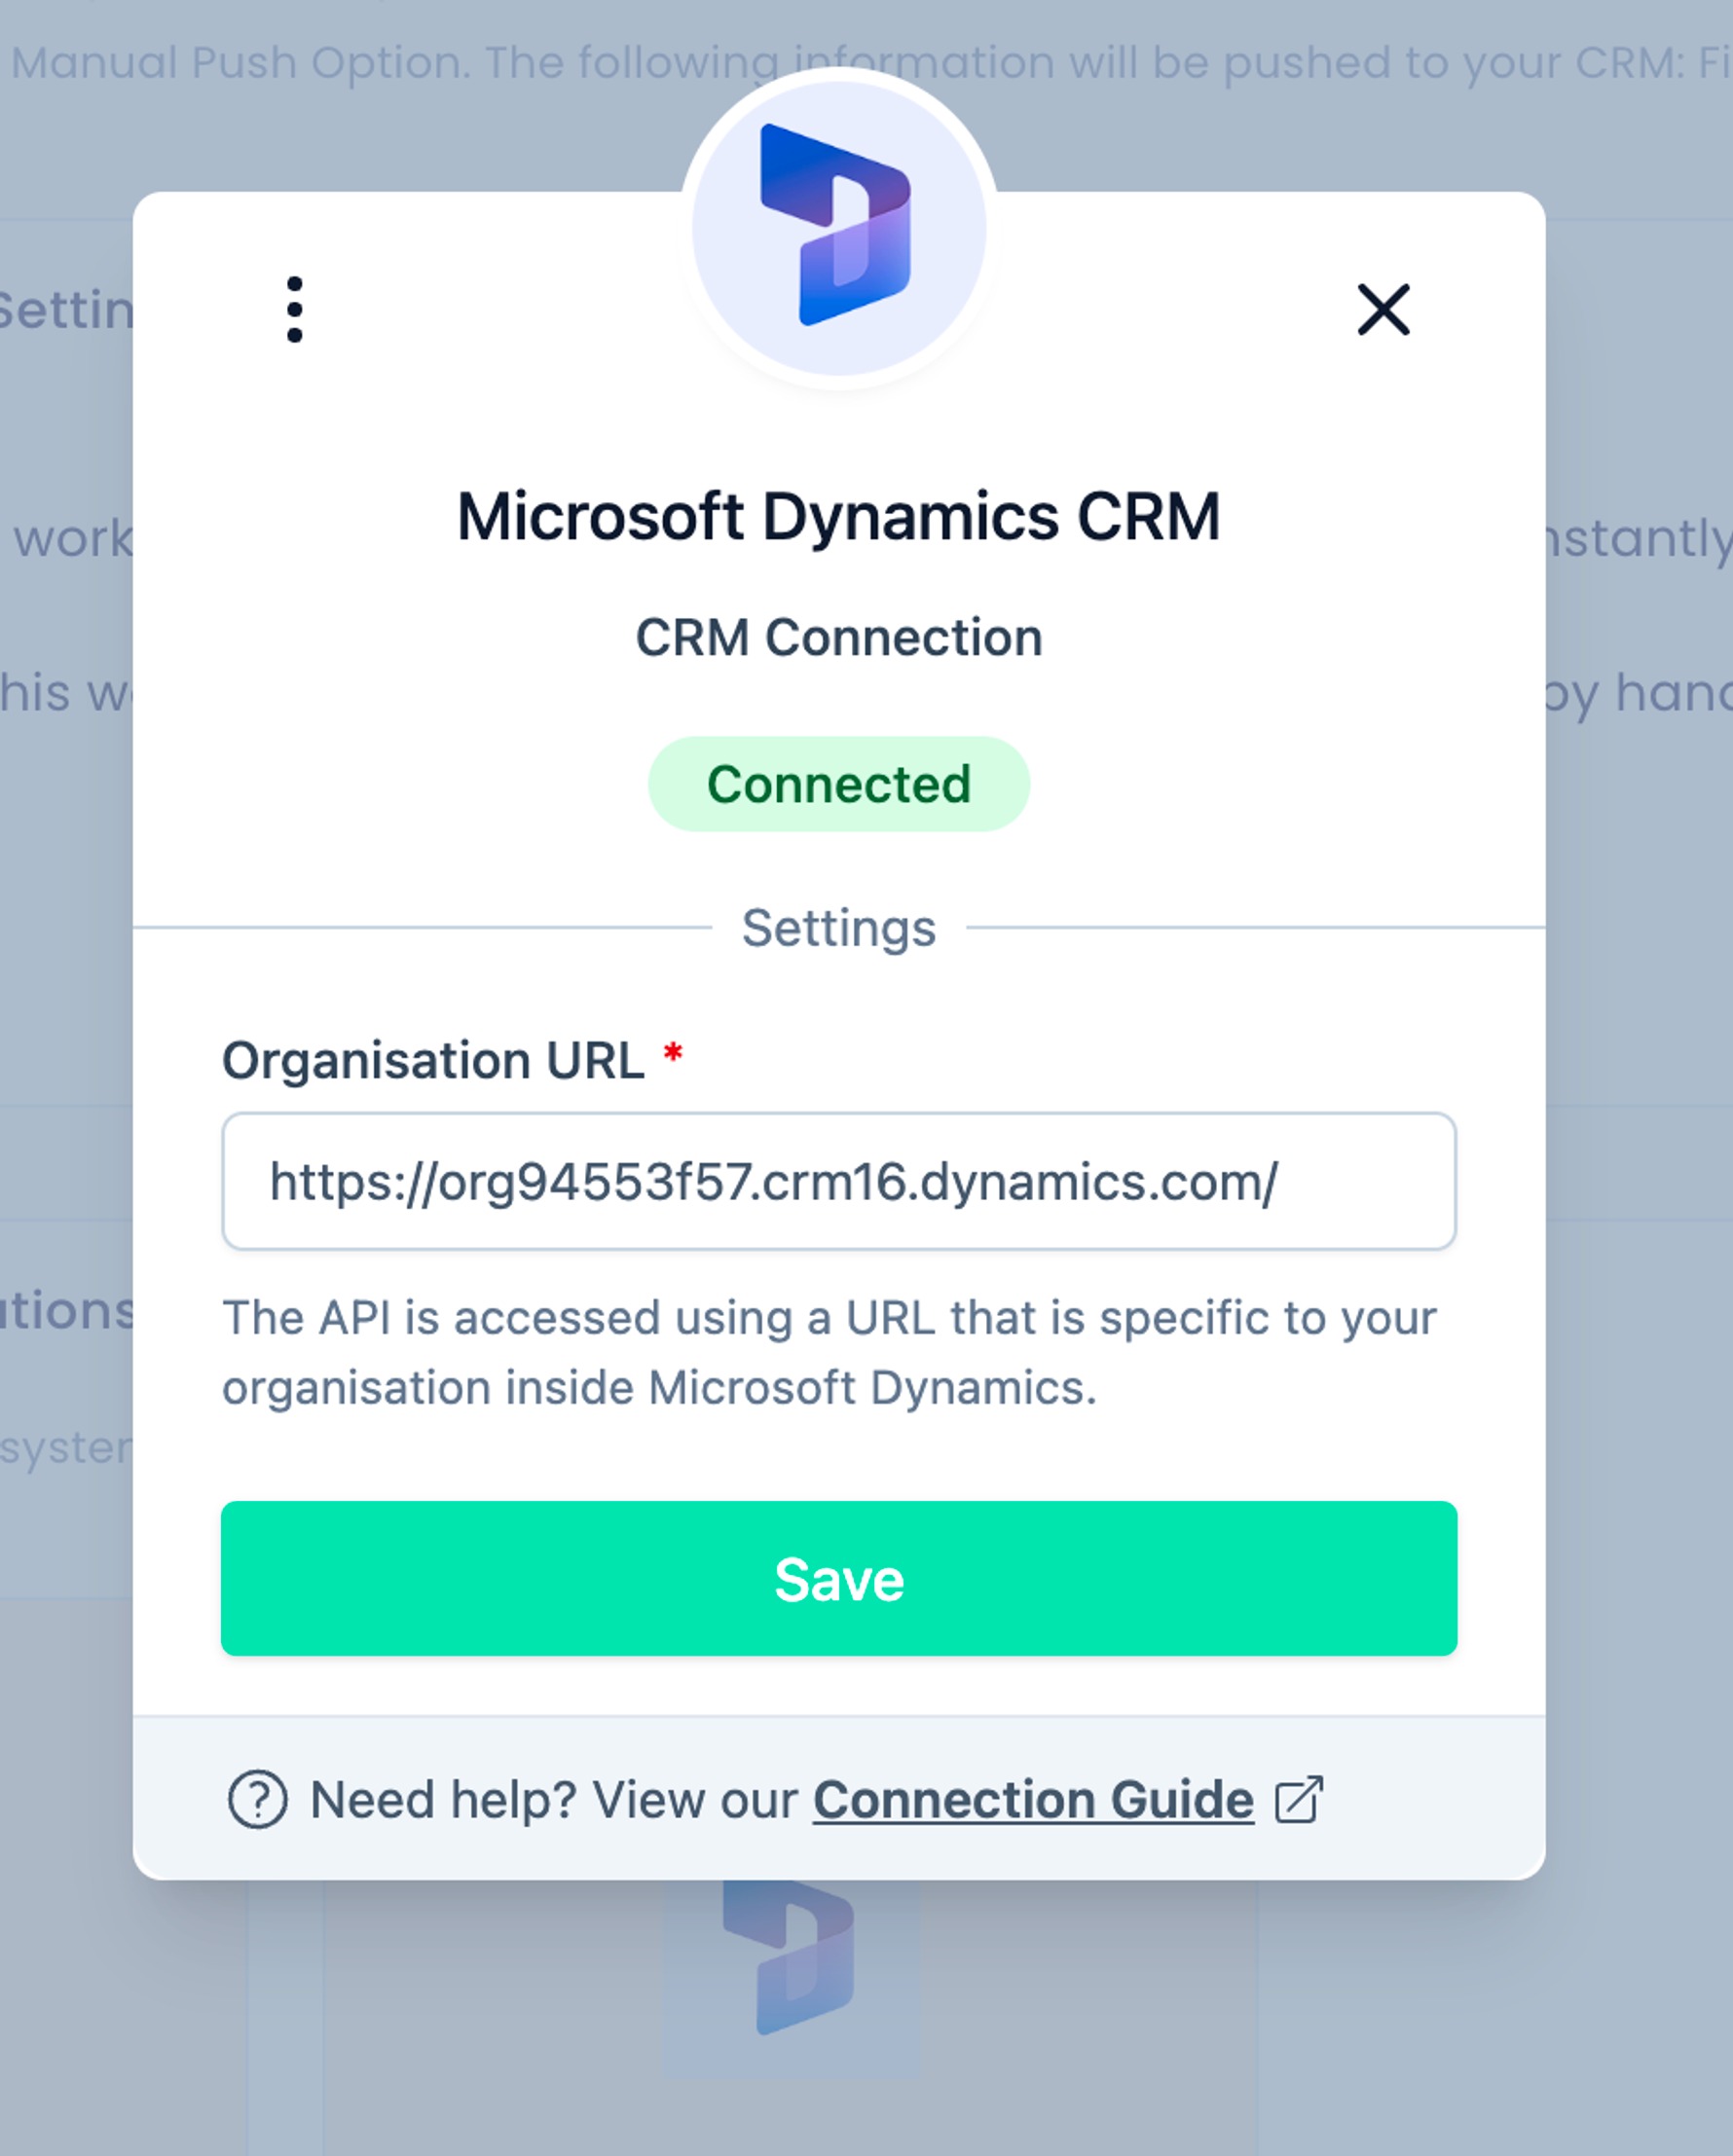
Task: Click the Dynamics logo behind the dialog
Action: (789, 1957)
